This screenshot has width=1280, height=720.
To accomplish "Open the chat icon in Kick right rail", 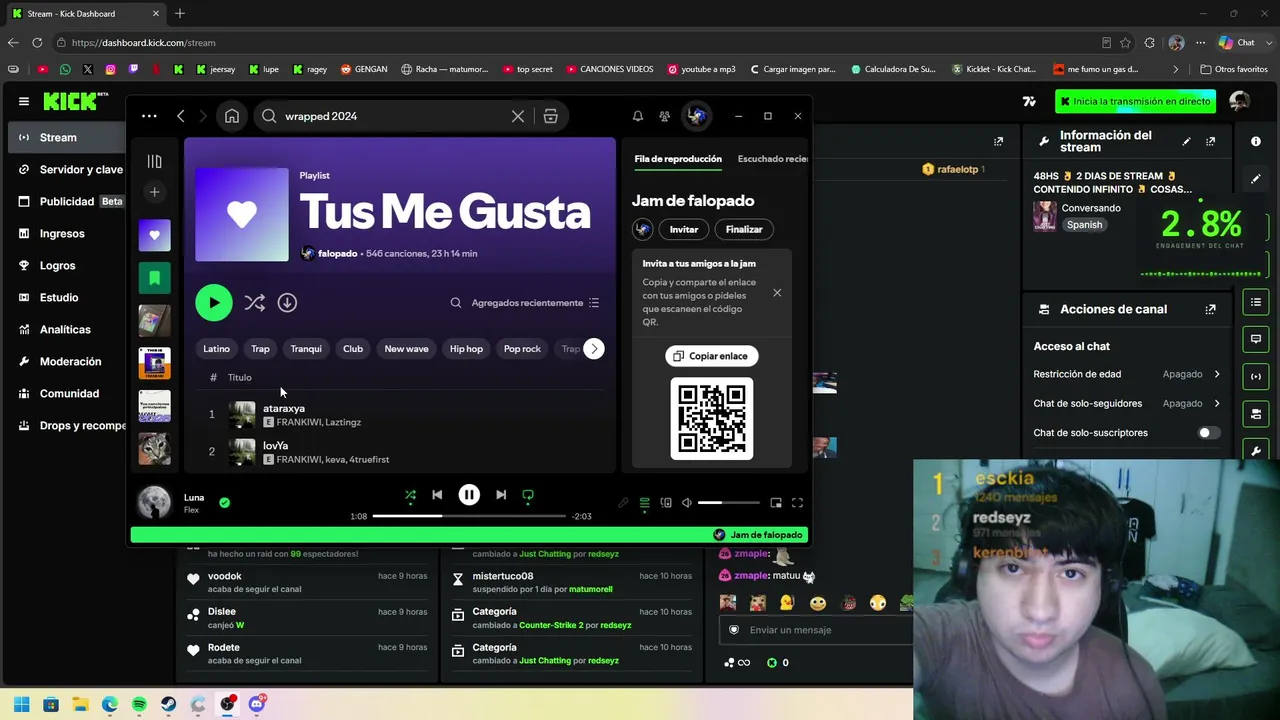I will [1256, 339].
